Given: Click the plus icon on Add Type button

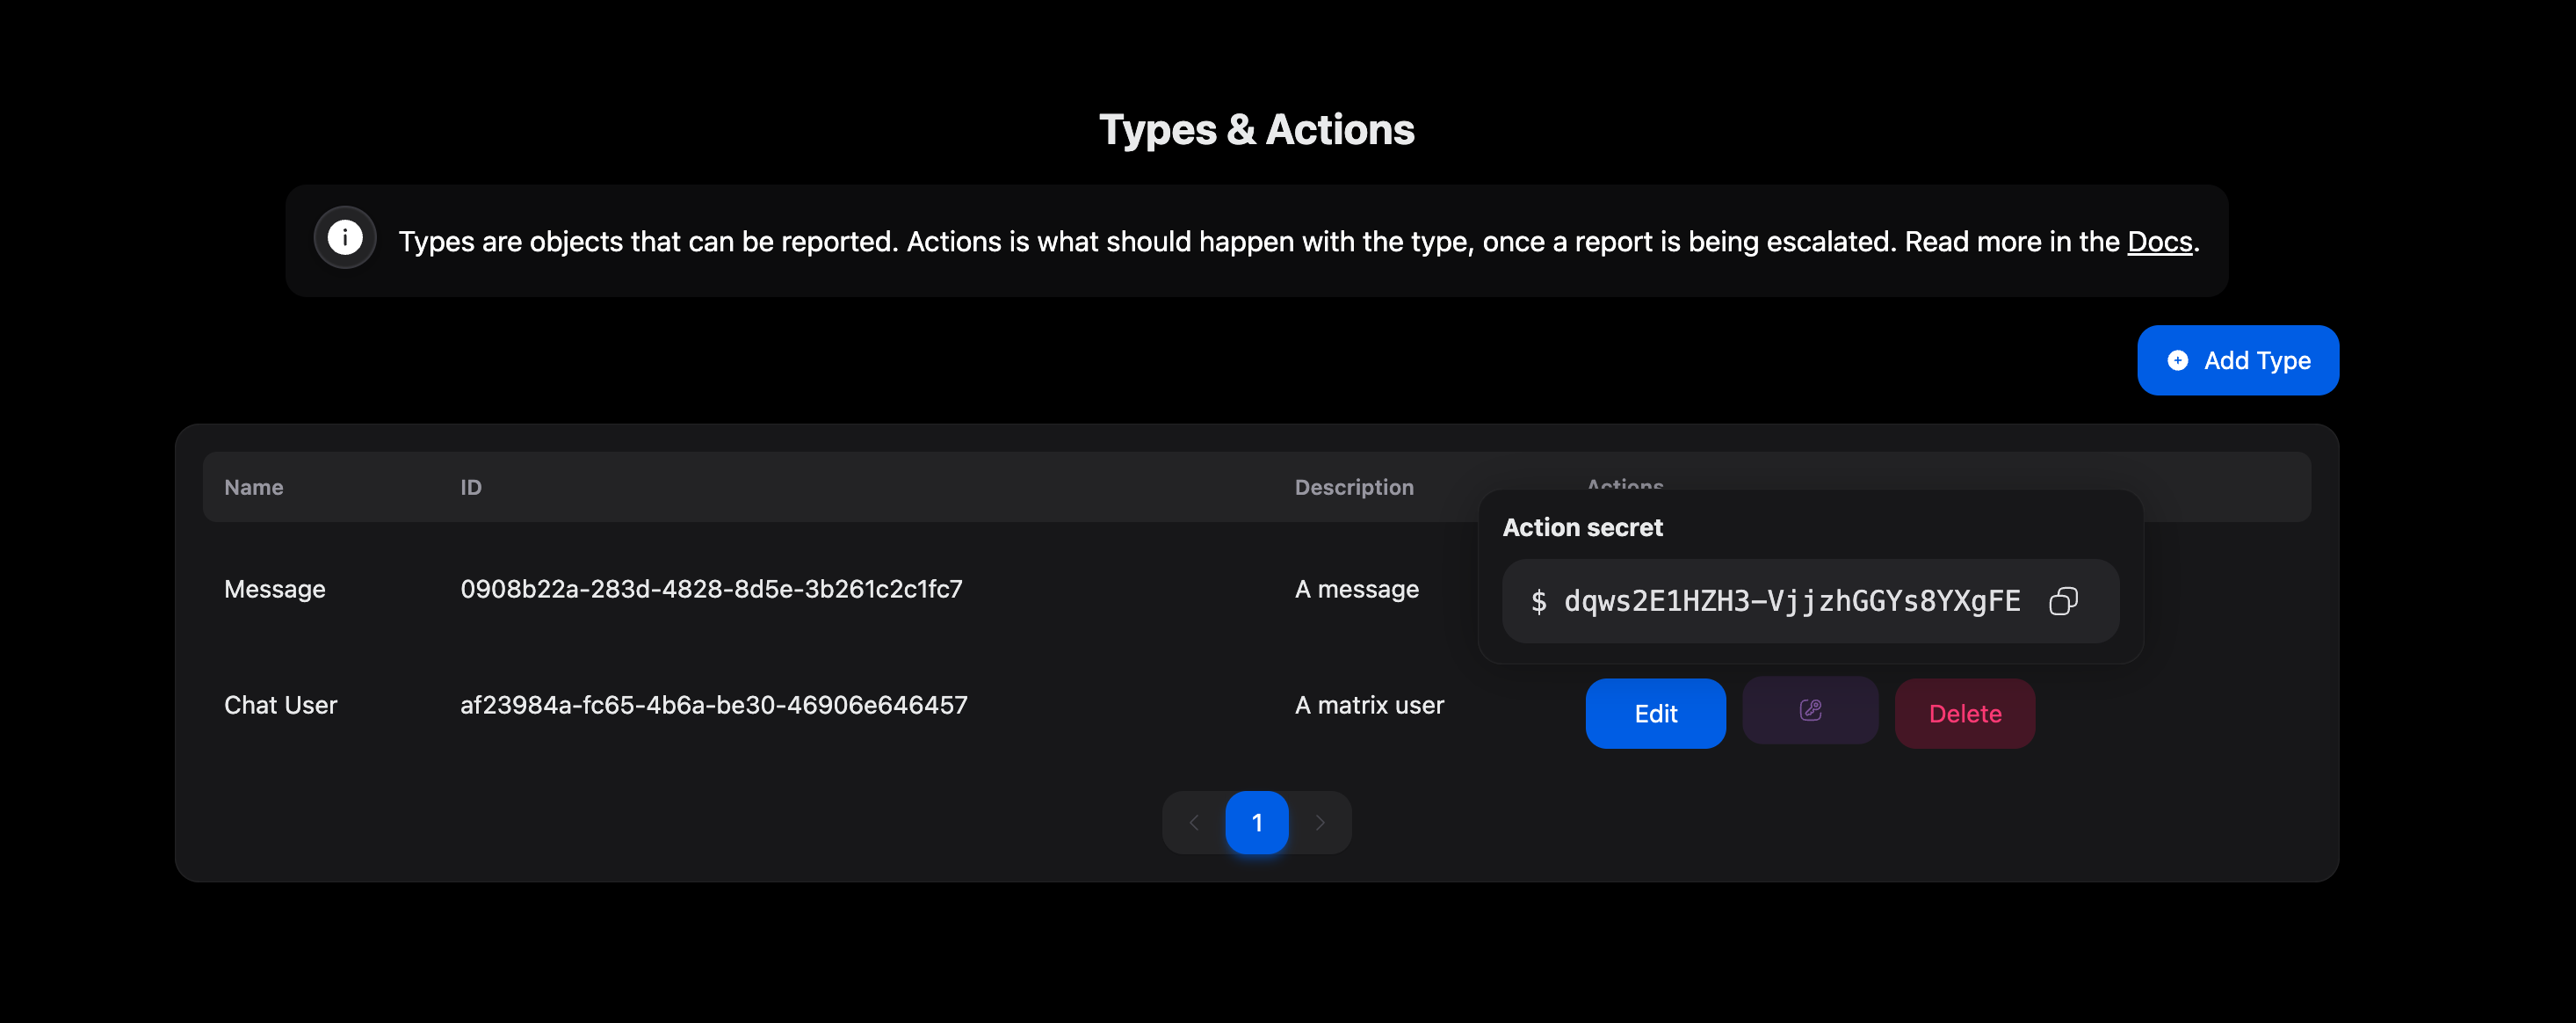Looking at the screenshot, I should (2178, 360).
